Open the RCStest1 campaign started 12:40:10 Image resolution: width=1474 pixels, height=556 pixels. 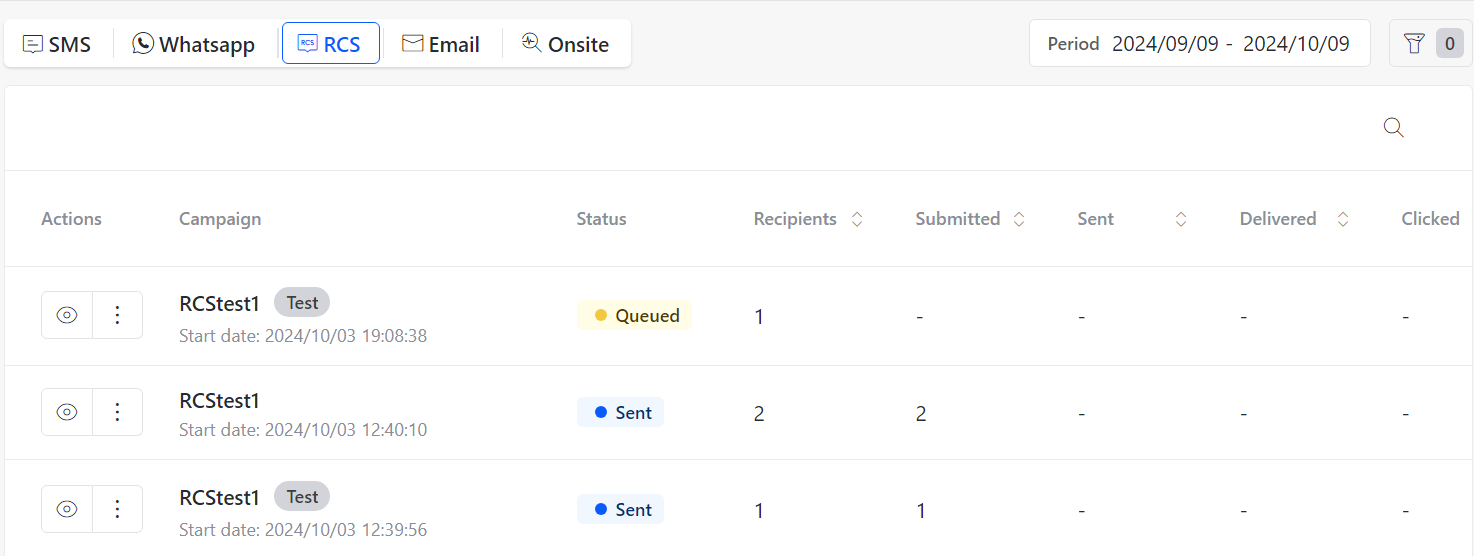pos(219,400)
